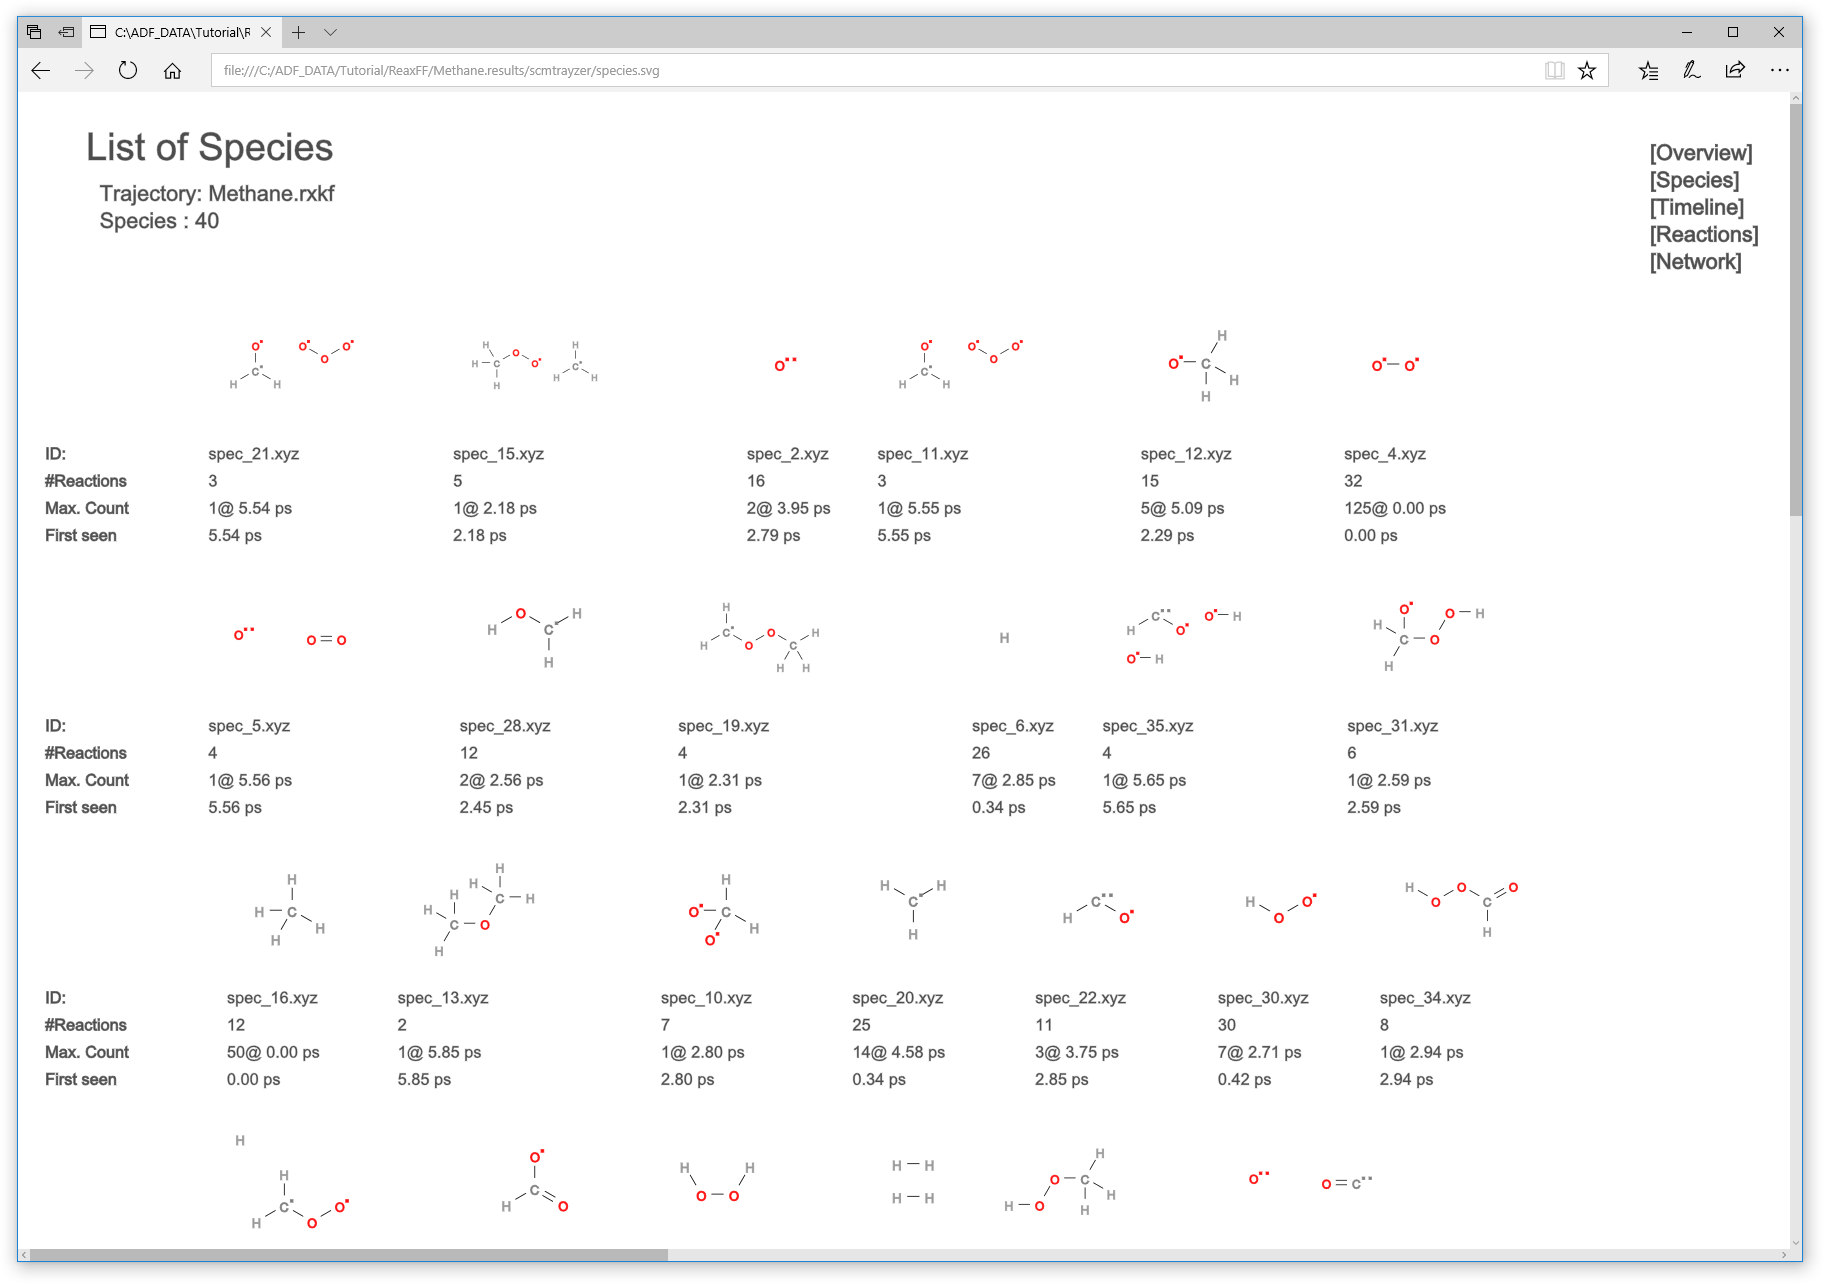Go back to previous page

41,70
